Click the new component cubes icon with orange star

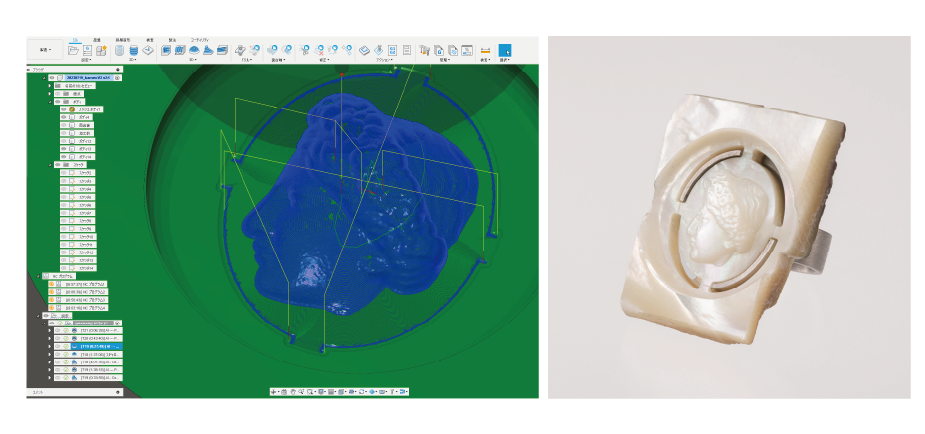(101, 50)
